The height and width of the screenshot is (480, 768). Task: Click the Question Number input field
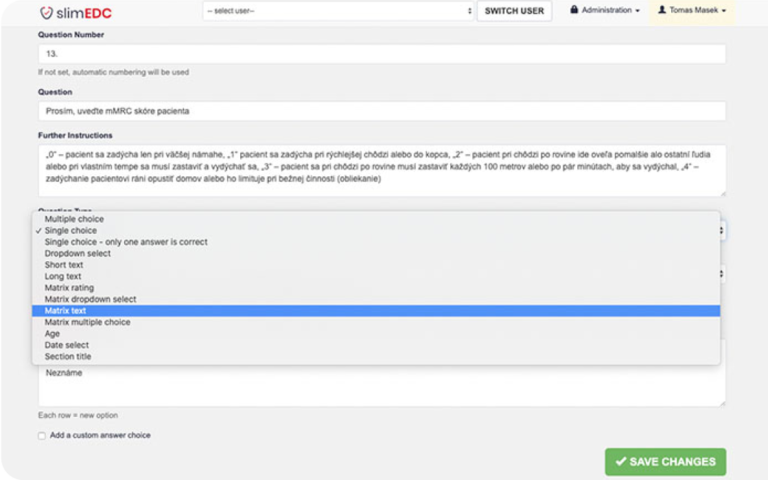point(382,54)
